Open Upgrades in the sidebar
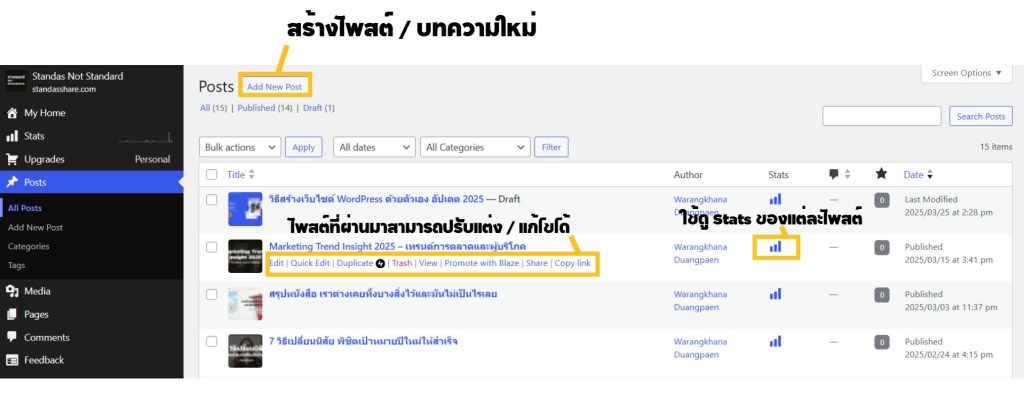1024x419 pixels. [x=45, y=159]
